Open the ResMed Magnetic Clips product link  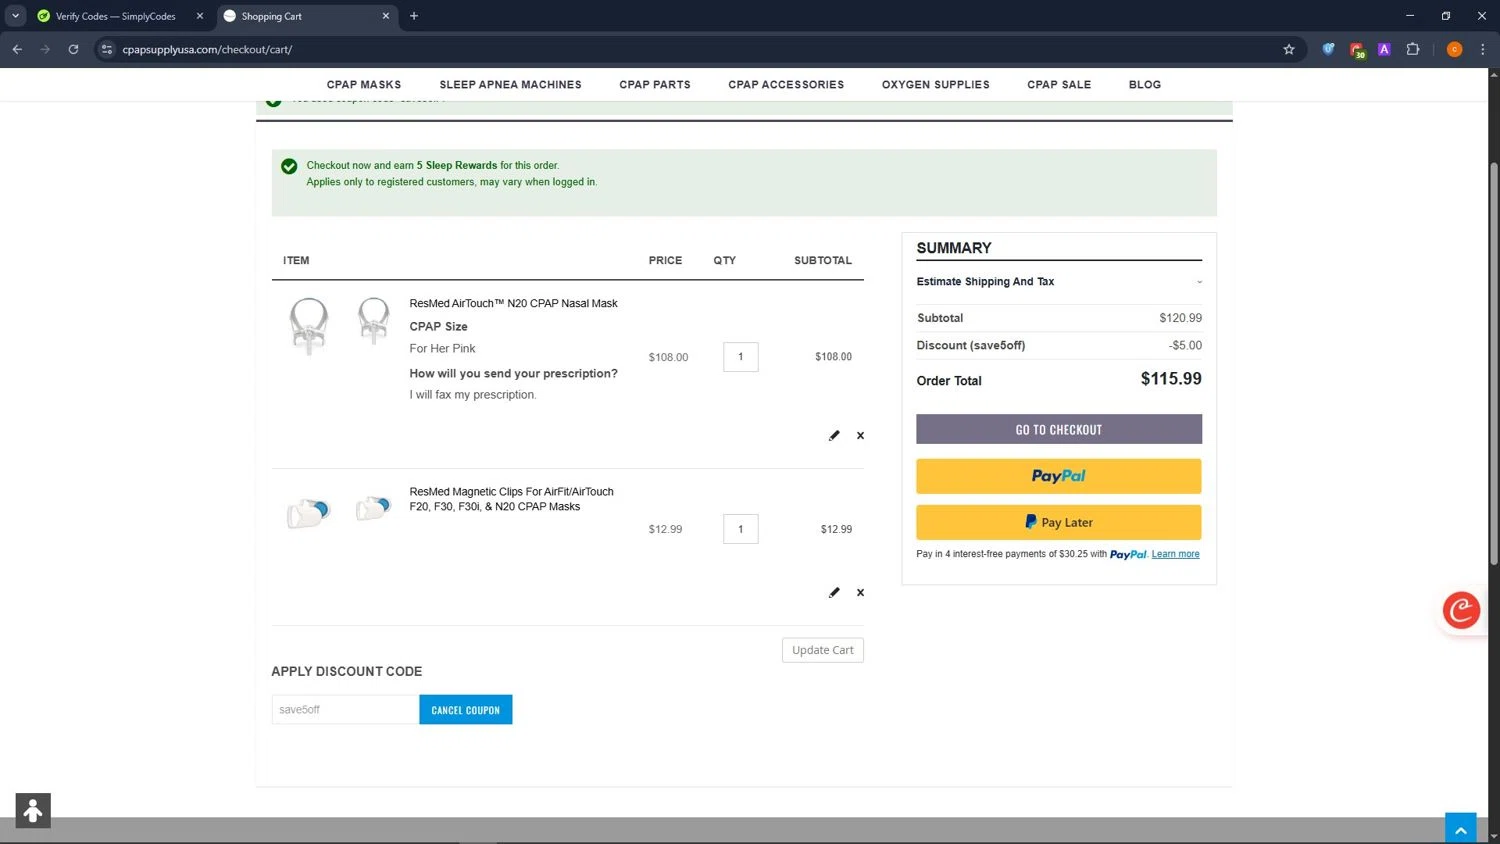click(511, 499)
